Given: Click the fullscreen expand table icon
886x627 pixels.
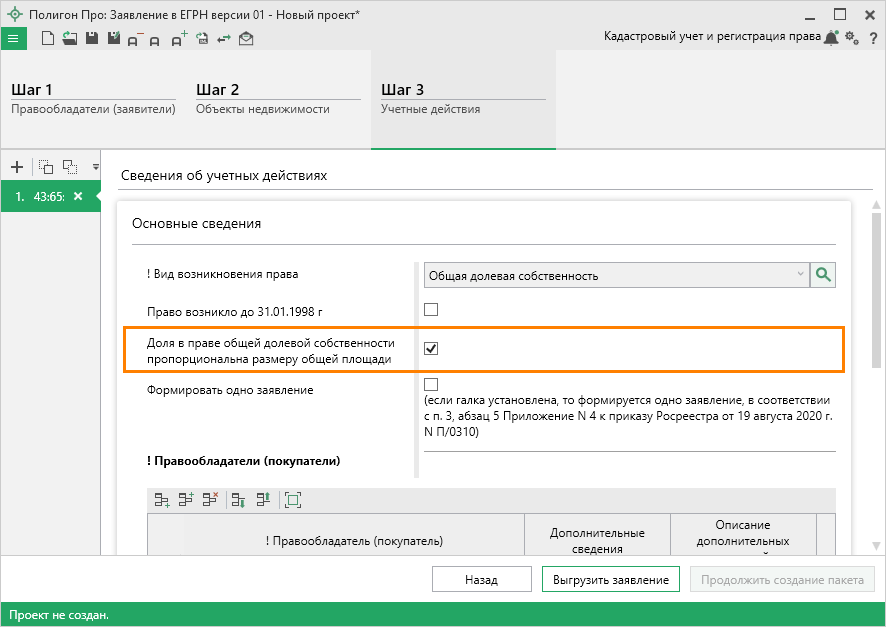Looking at the screenshot, I should click(292, 500).
